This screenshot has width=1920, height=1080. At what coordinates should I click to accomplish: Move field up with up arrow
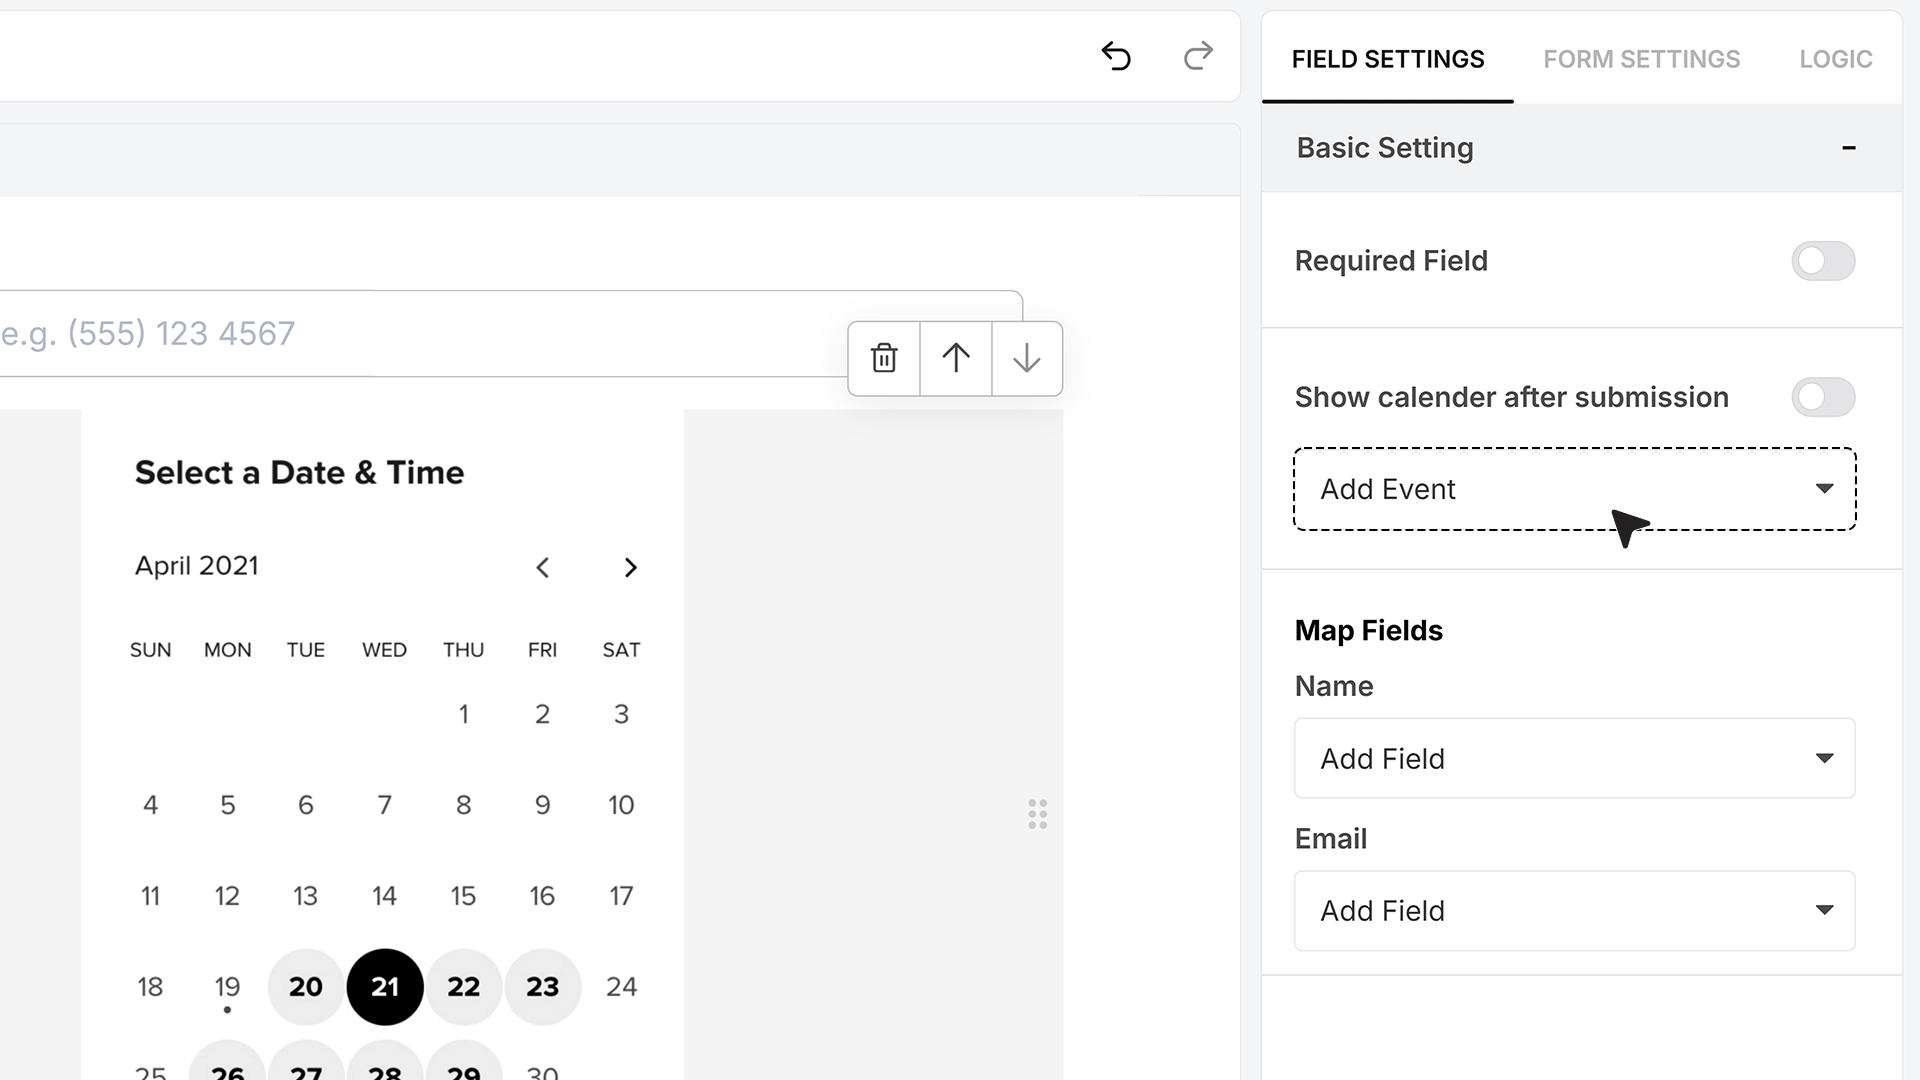(x=956, y=358)
